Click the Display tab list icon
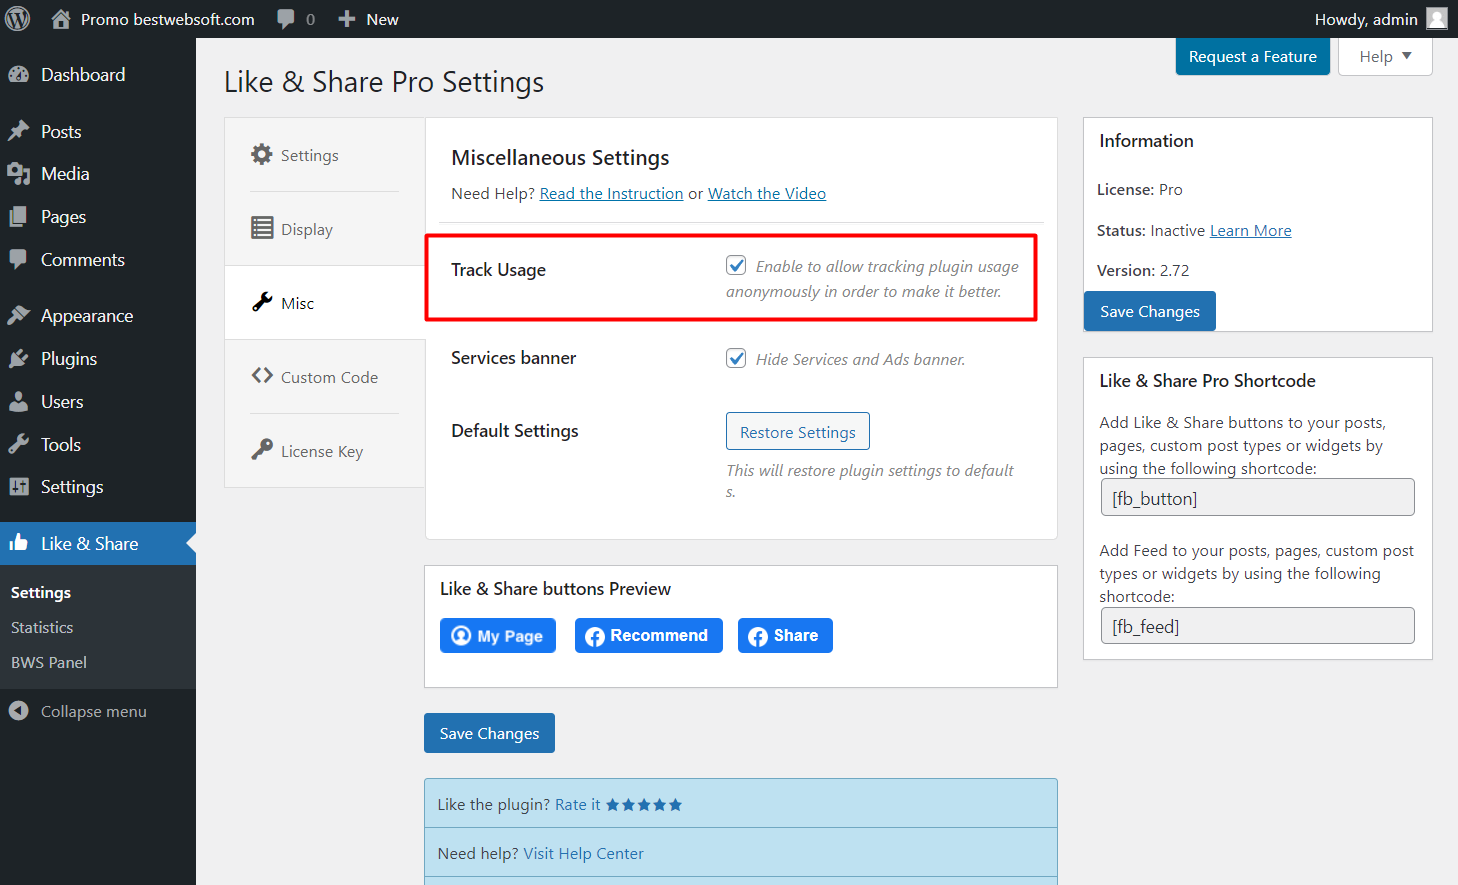The height and width of the screenshot is (885, 1458). [262, 228]
